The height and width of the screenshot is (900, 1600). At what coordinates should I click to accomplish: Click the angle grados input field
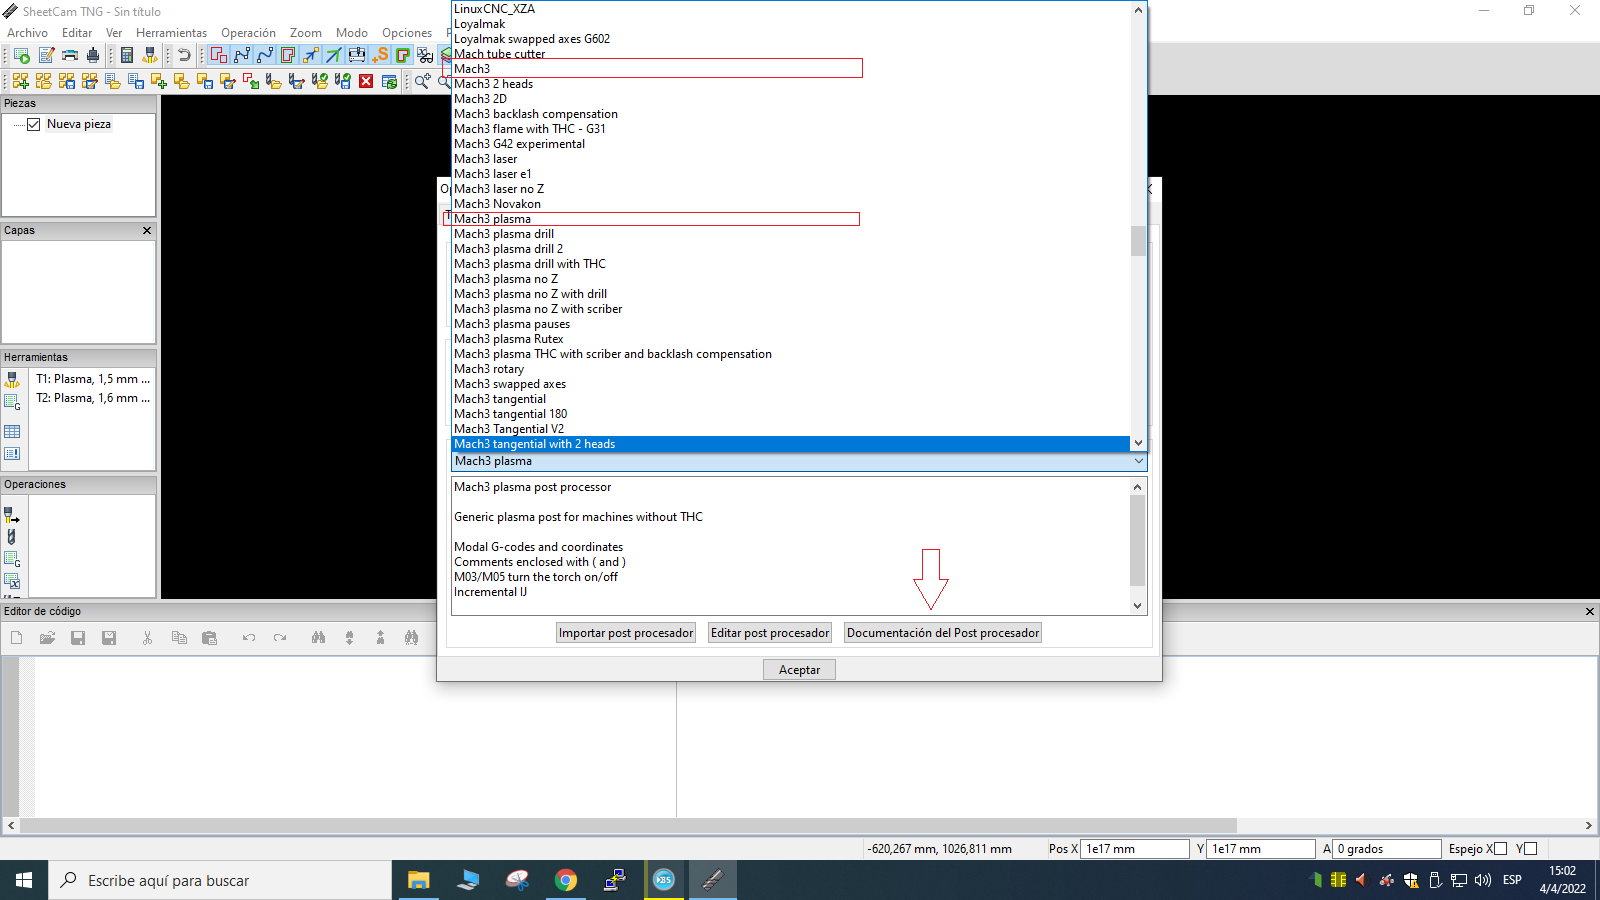coord(1387,849)
